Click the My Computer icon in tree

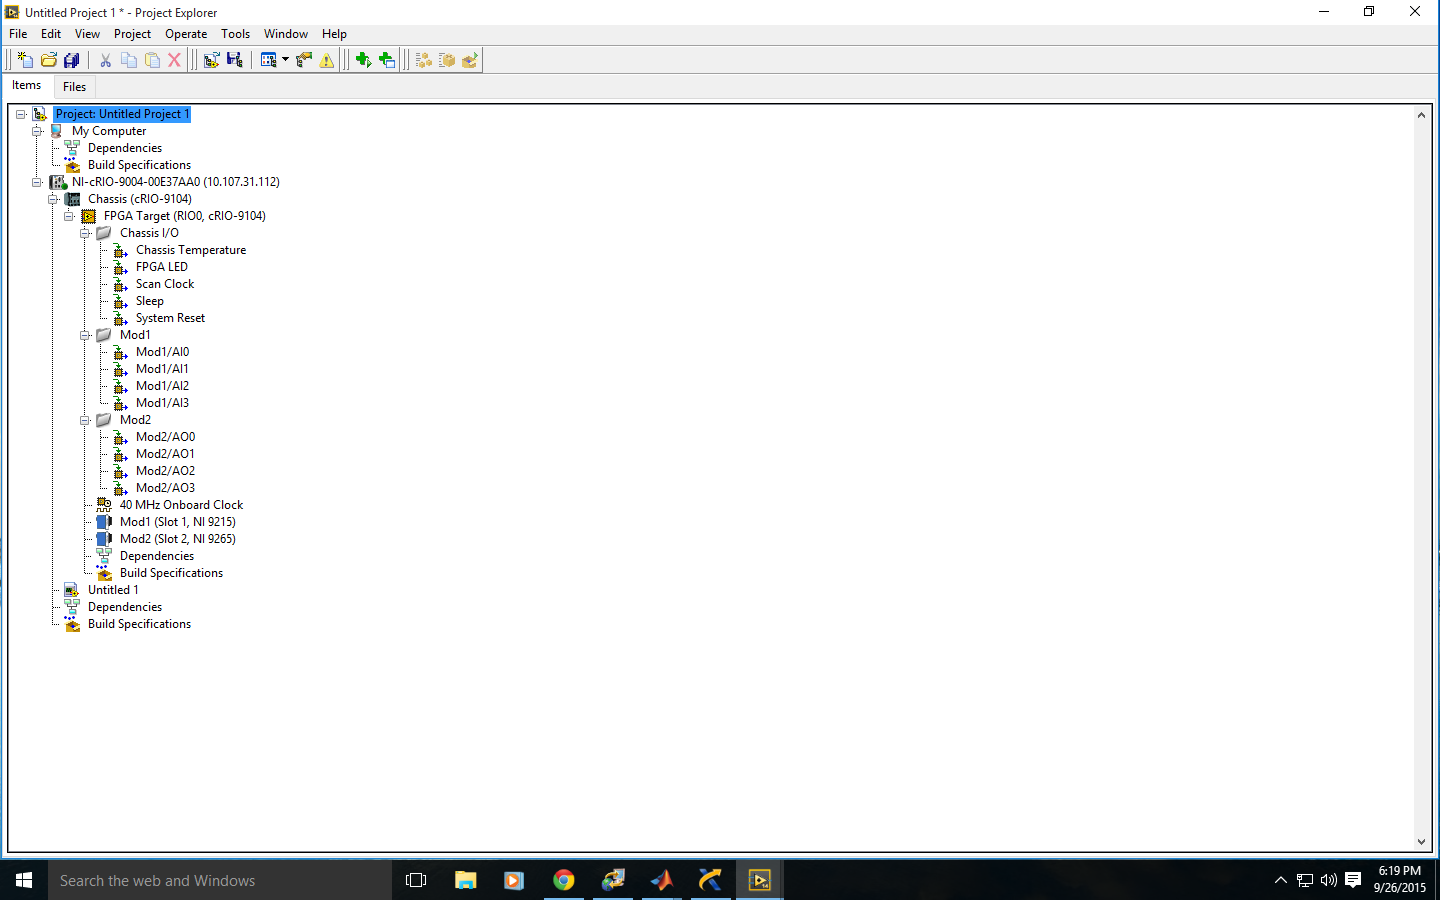(x=57, y=131)
